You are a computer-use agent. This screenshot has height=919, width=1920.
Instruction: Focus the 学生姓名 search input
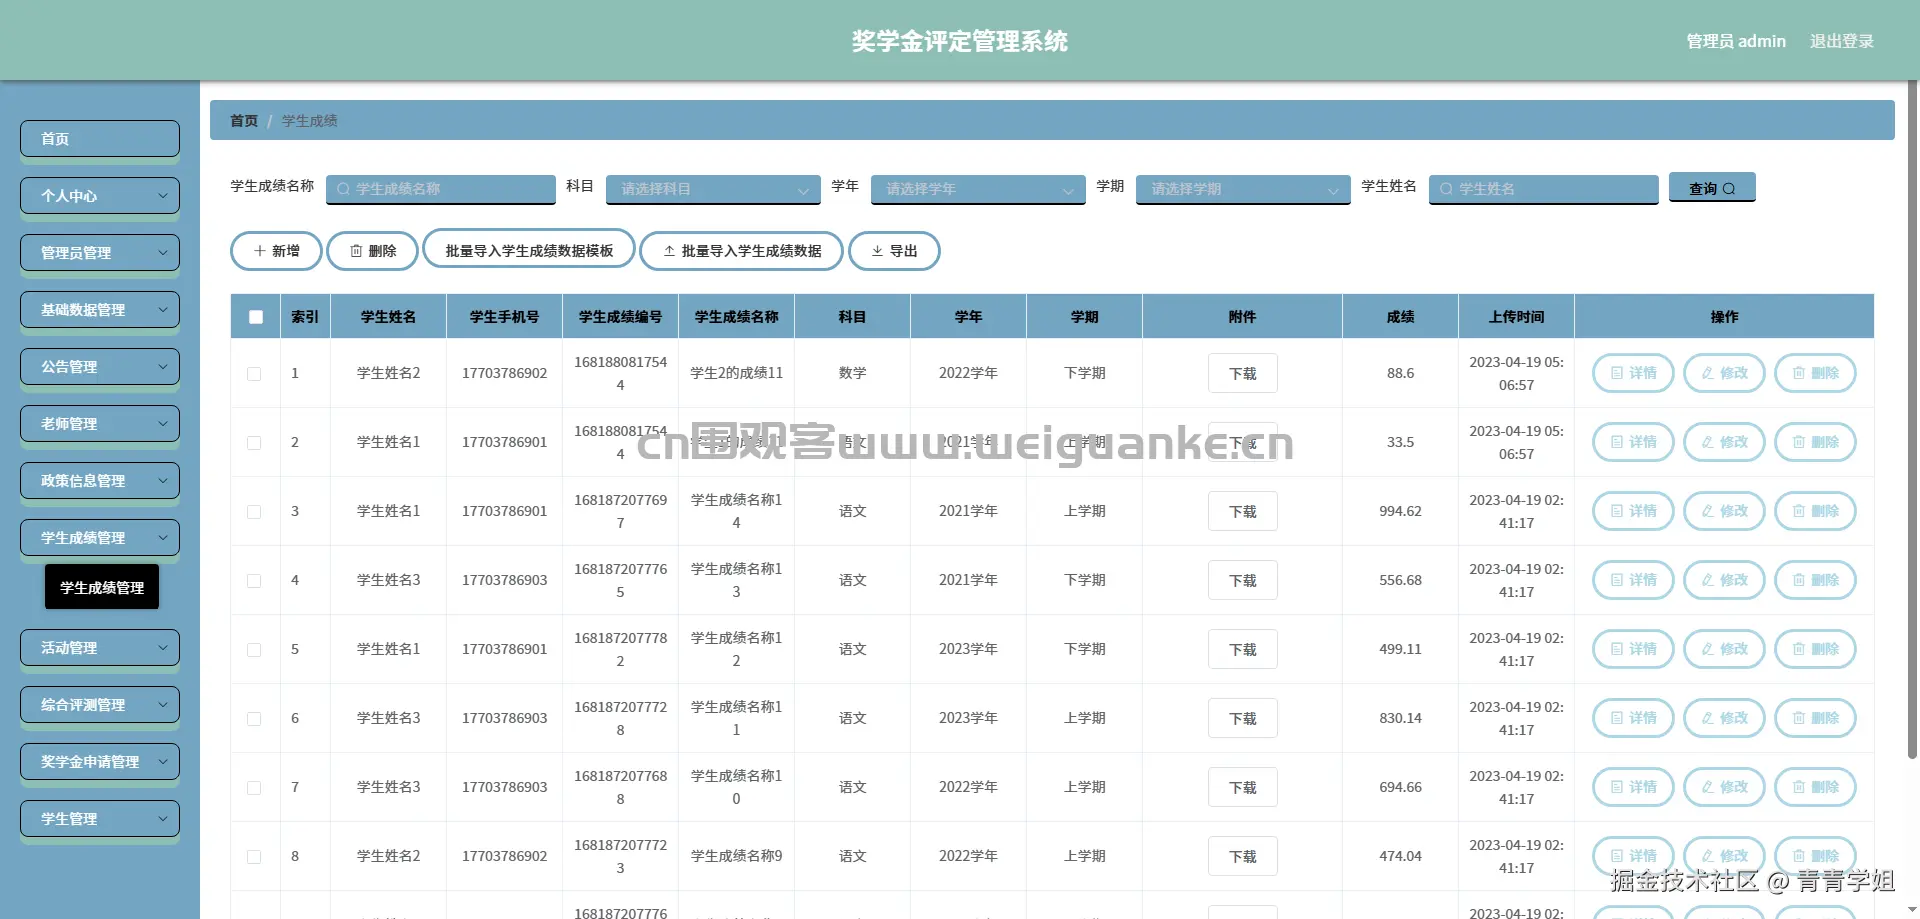1544,189
